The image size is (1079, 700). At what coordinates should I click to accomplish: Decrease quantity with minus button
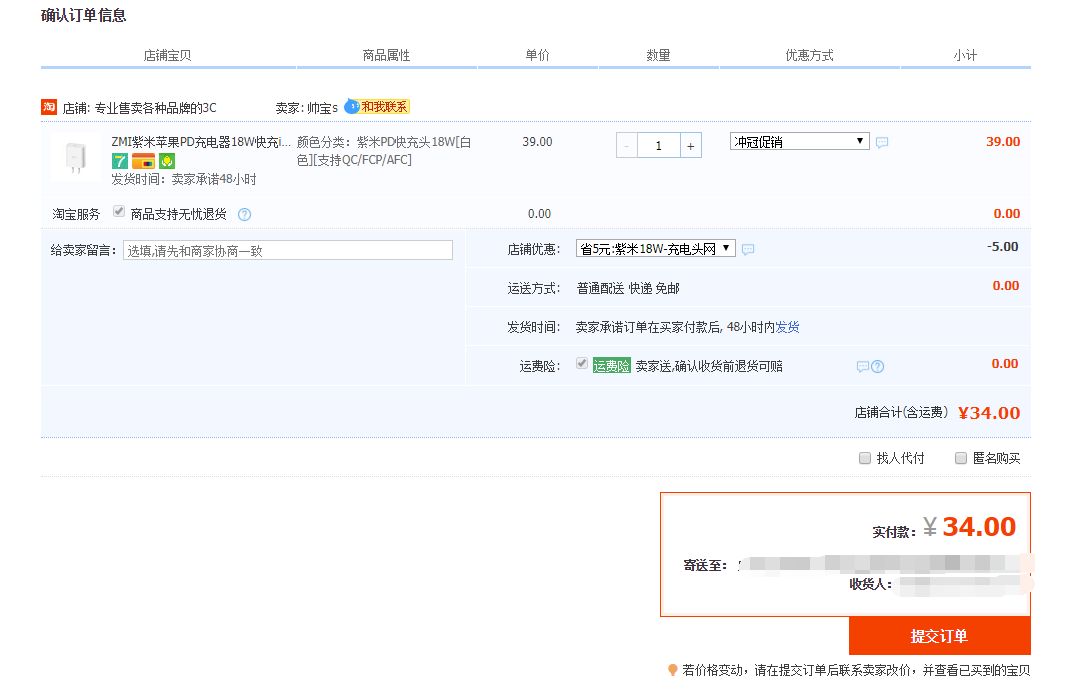click(626, 145)
